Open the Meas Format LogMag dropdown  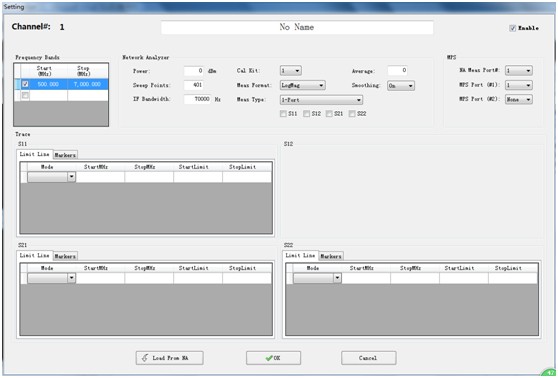(x=302, y=85)
